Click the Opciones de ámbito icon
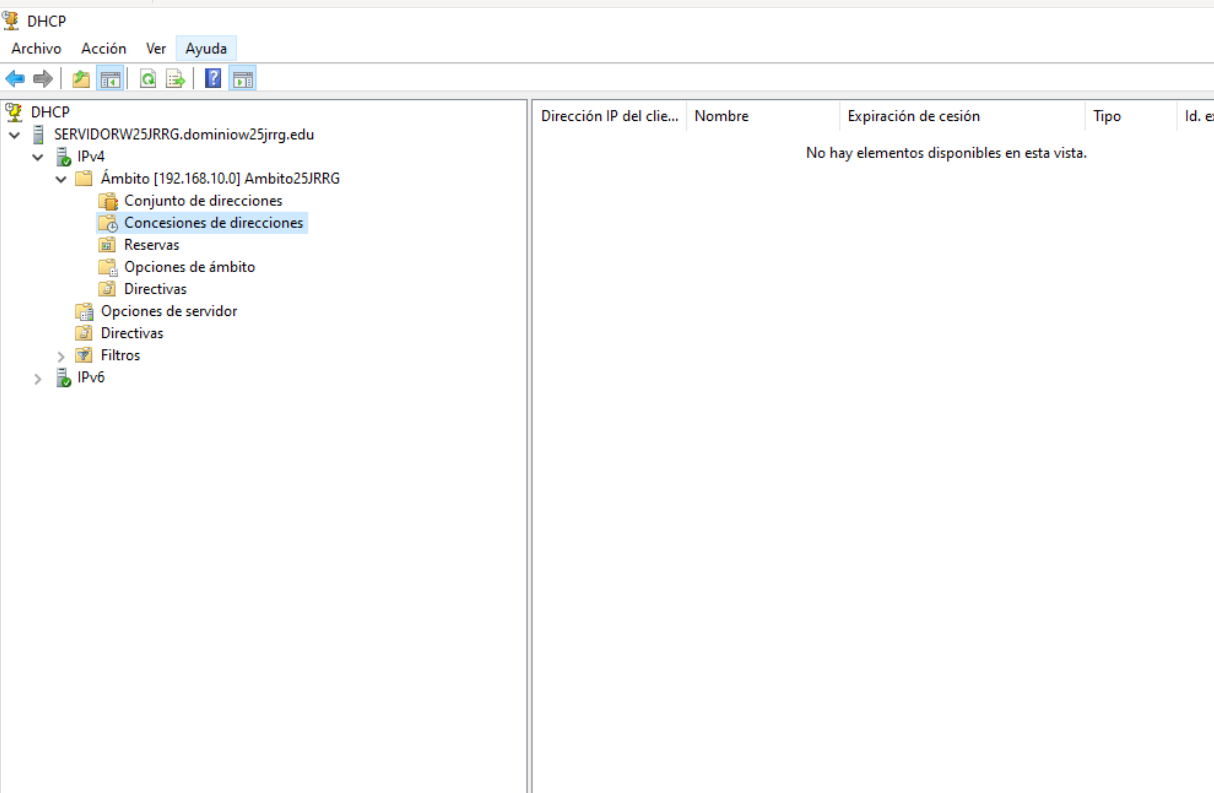The image size is (1214, 793). click(x=108, y=267)
